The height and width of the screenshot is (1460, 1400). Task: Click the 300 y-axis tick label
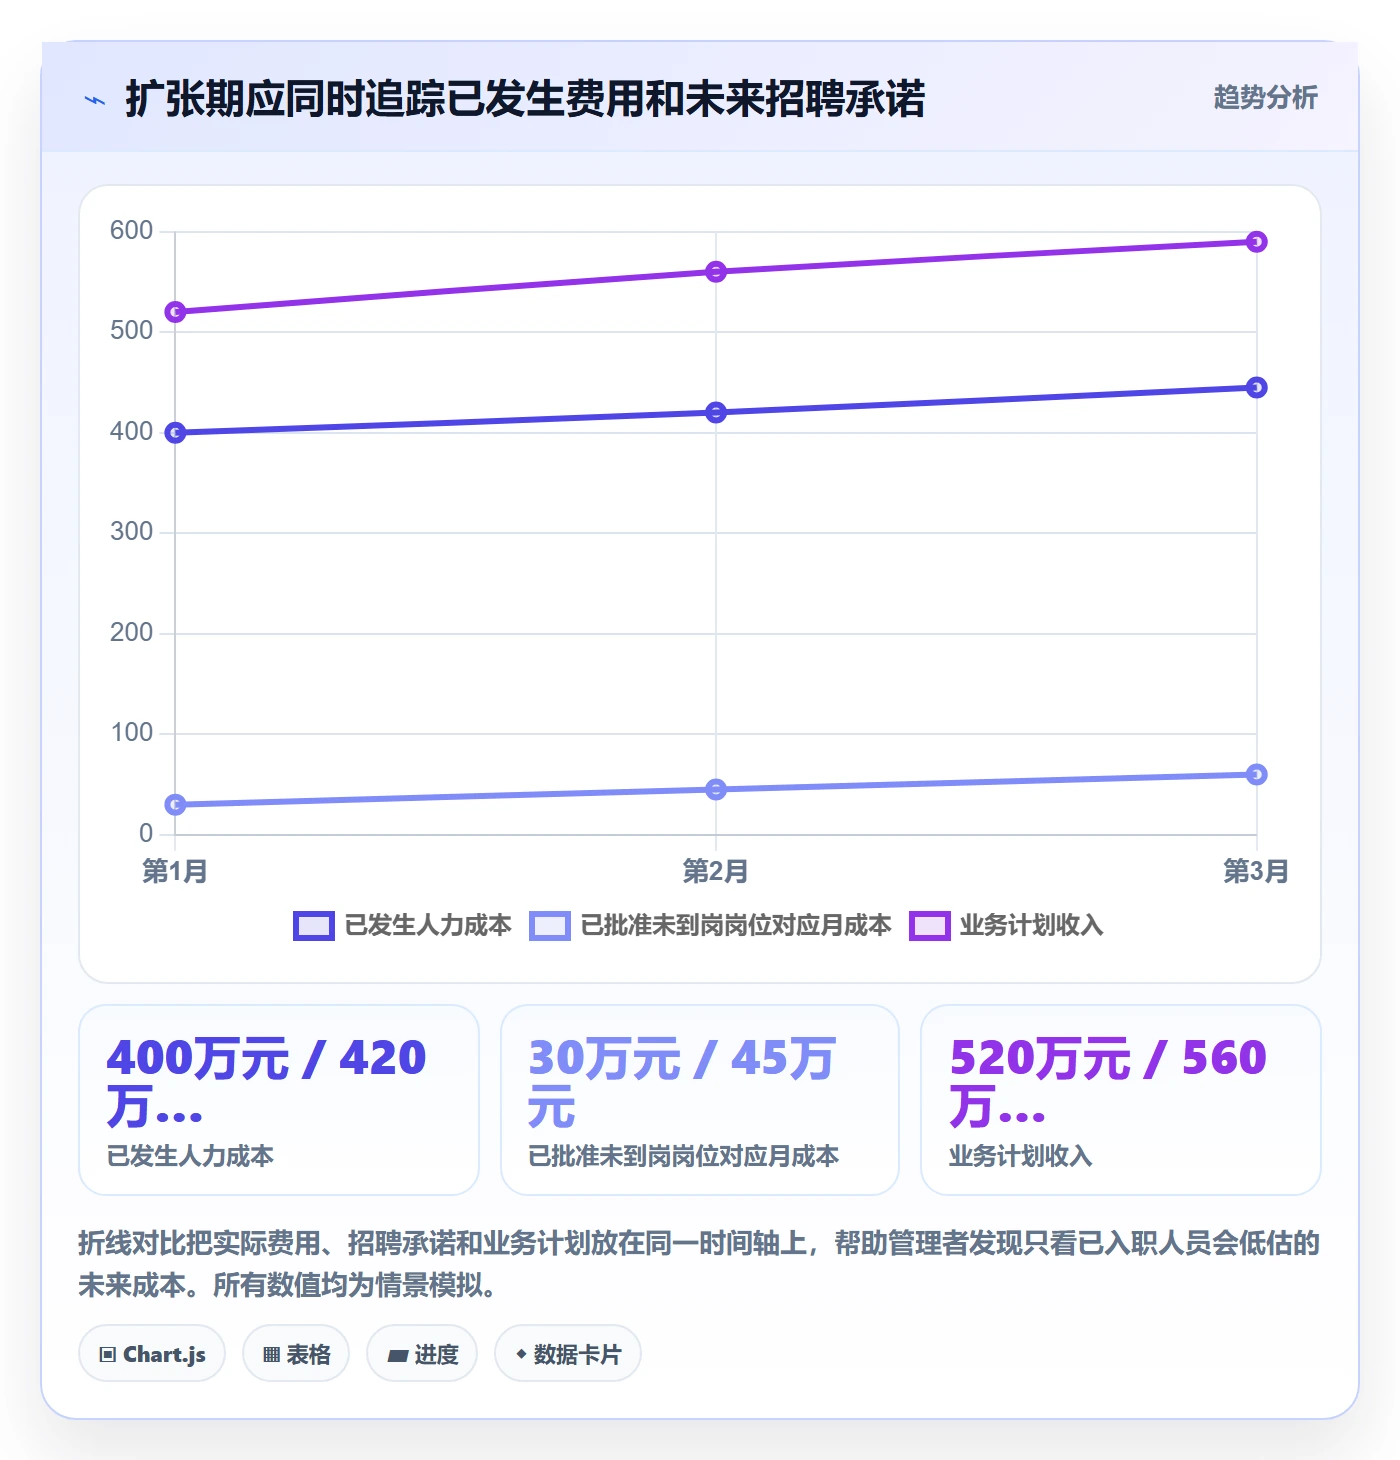[x=131, y=532]
